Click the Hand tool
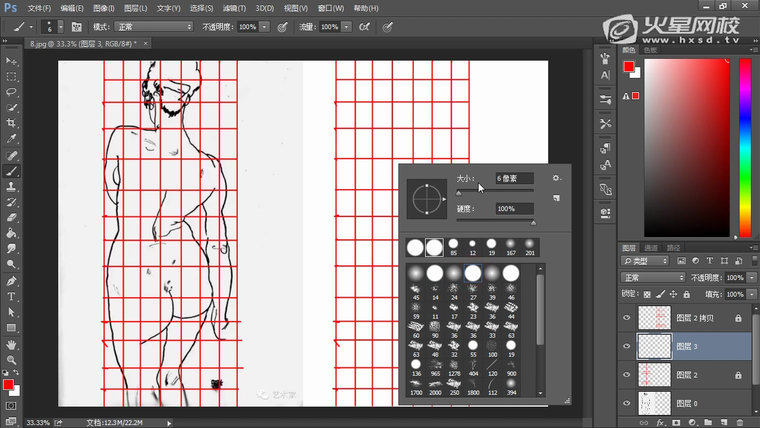Image resolution: width=760 pixels, height=428 pixels. 12,344
